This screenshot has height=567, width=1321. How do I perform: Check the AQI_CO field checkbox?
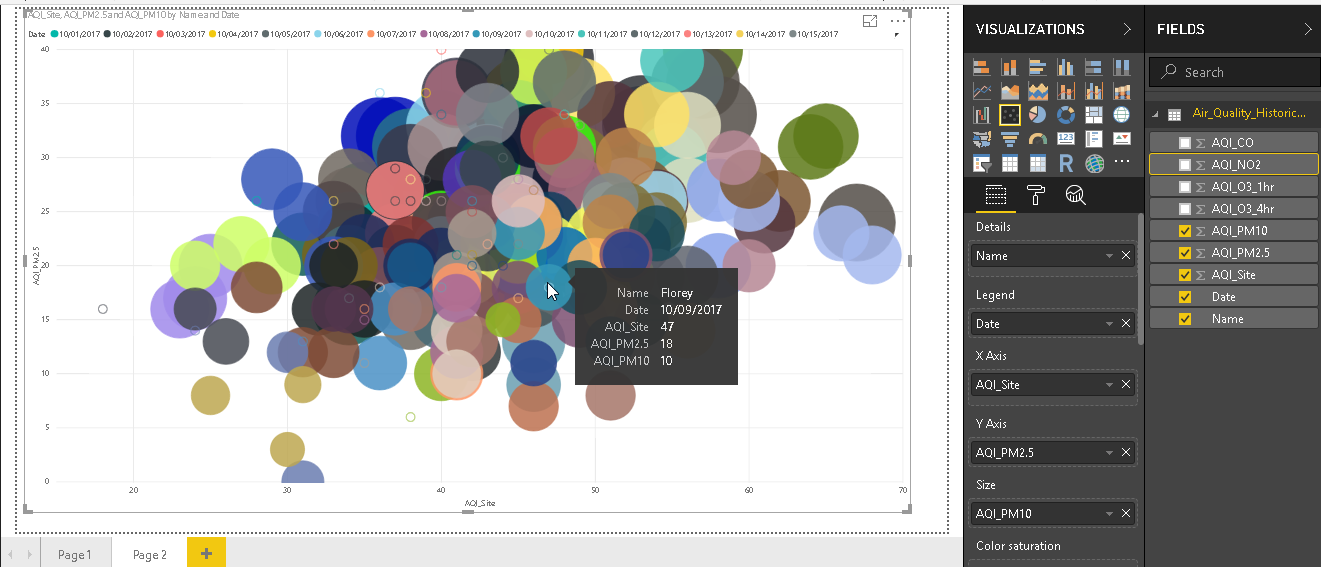click(x=1185, y=143)
